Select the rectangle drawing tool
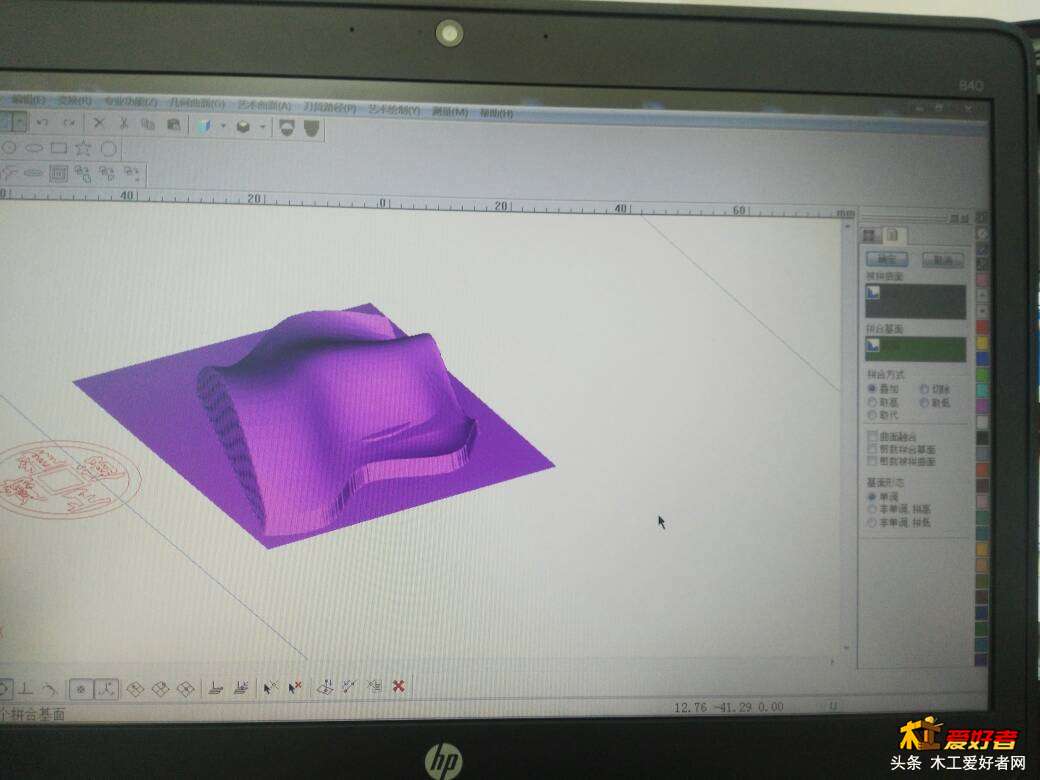 click(x=59, y=148)
